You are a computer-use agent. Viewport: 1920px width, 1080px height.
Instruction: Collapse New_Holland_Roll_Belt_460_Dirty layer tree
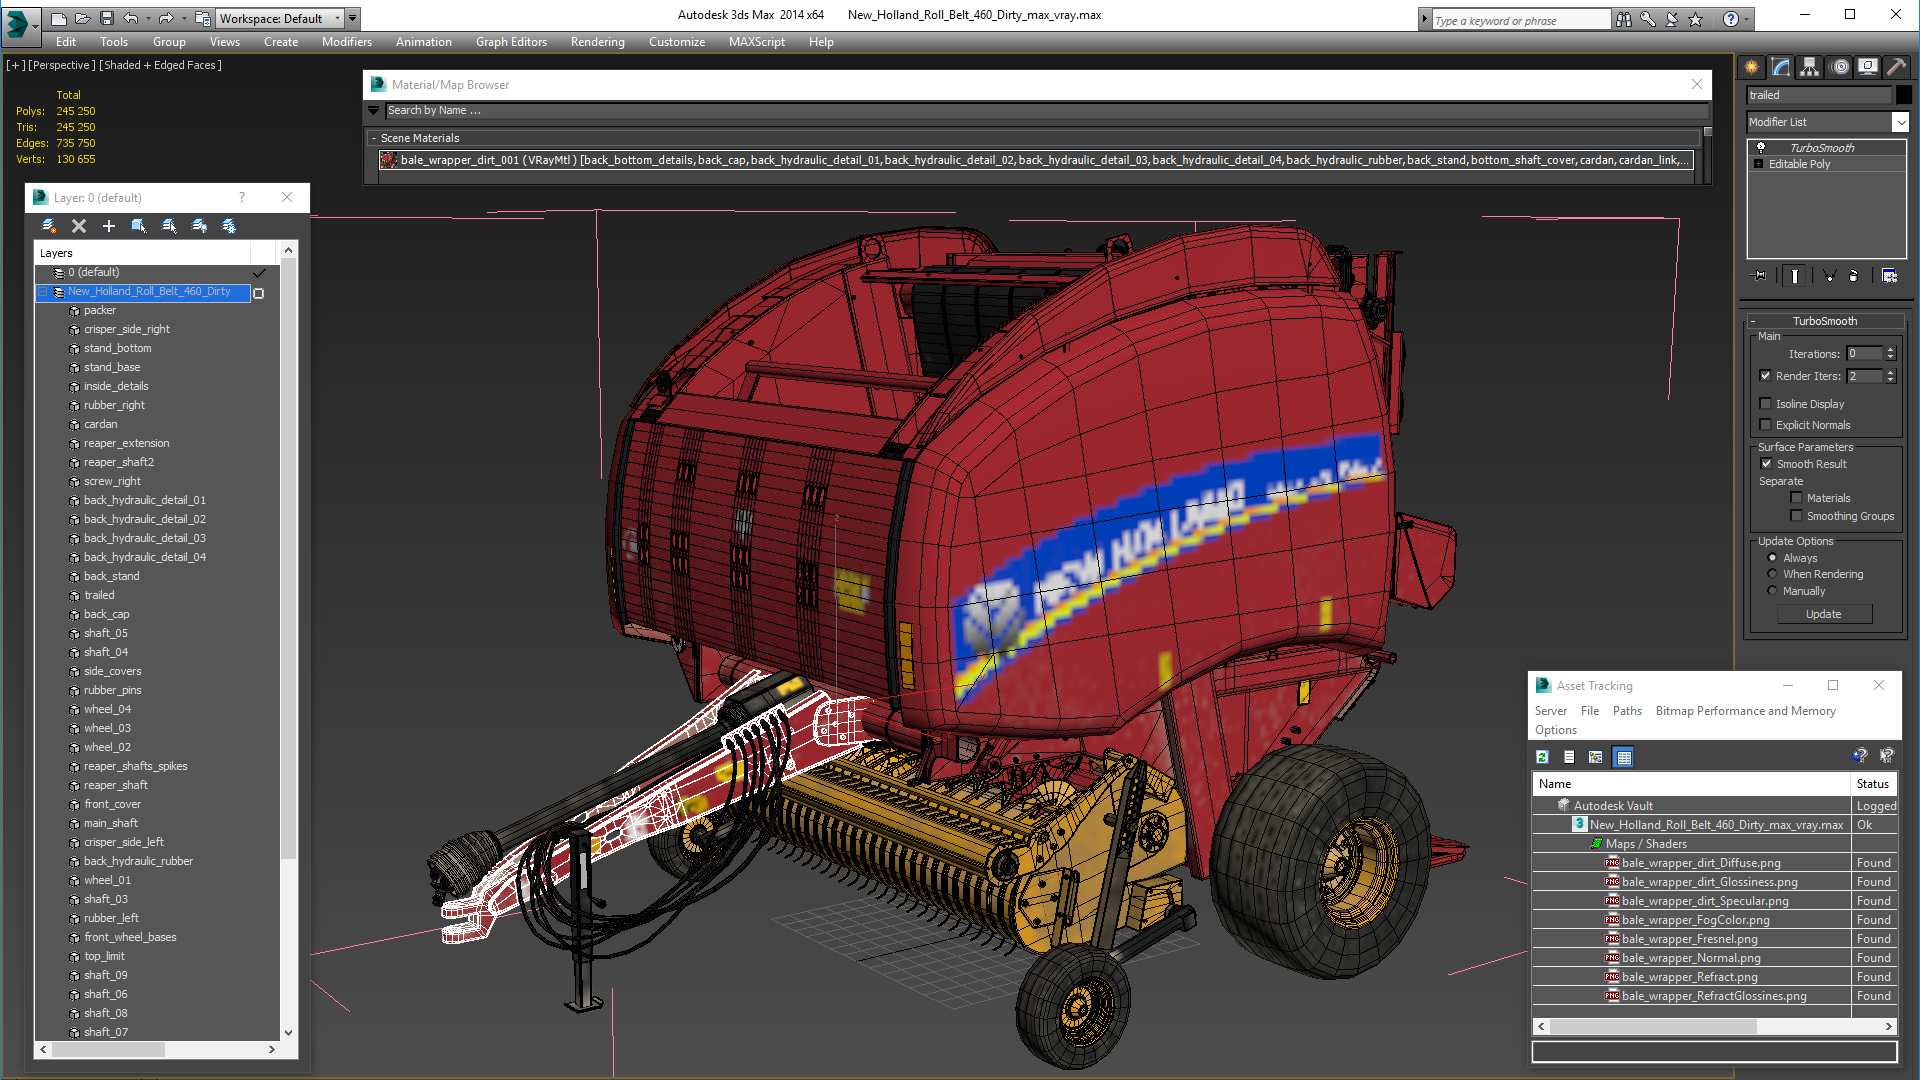43,292
